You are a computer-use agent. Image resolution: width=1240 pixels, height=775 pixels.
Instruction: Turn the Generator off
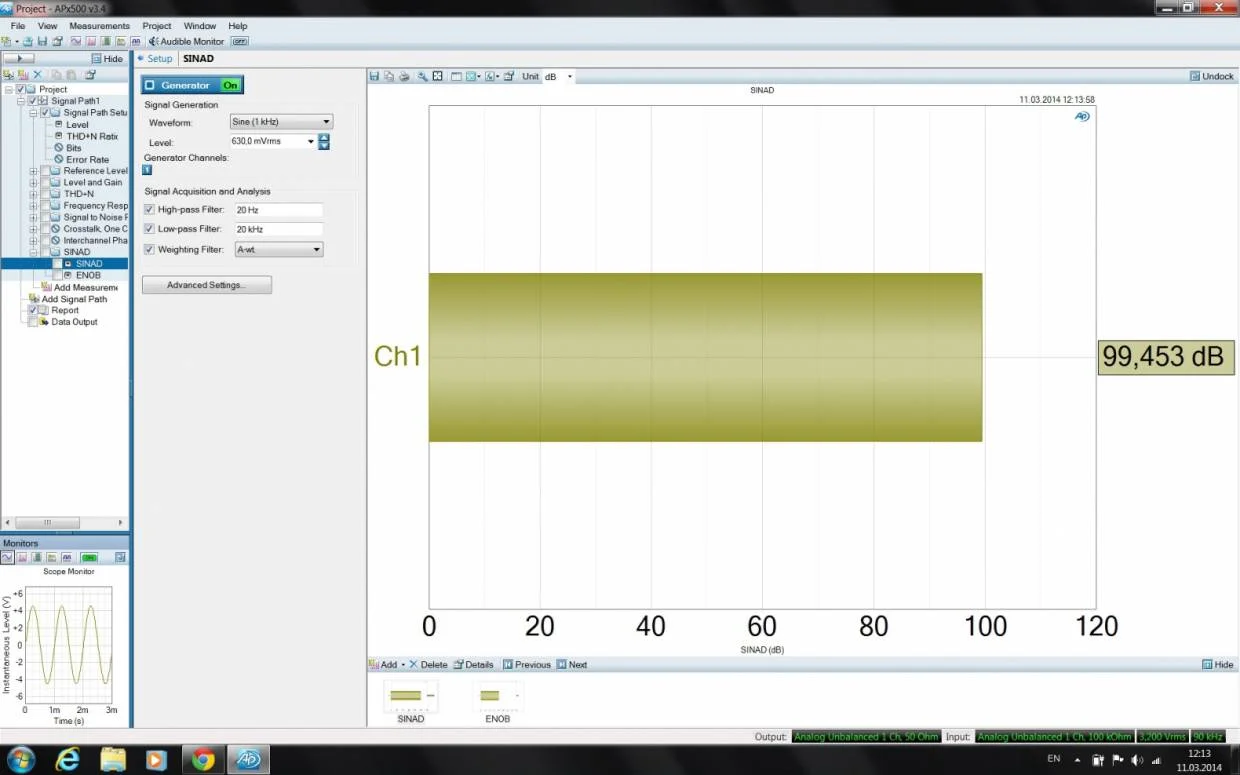pos(230,85)
